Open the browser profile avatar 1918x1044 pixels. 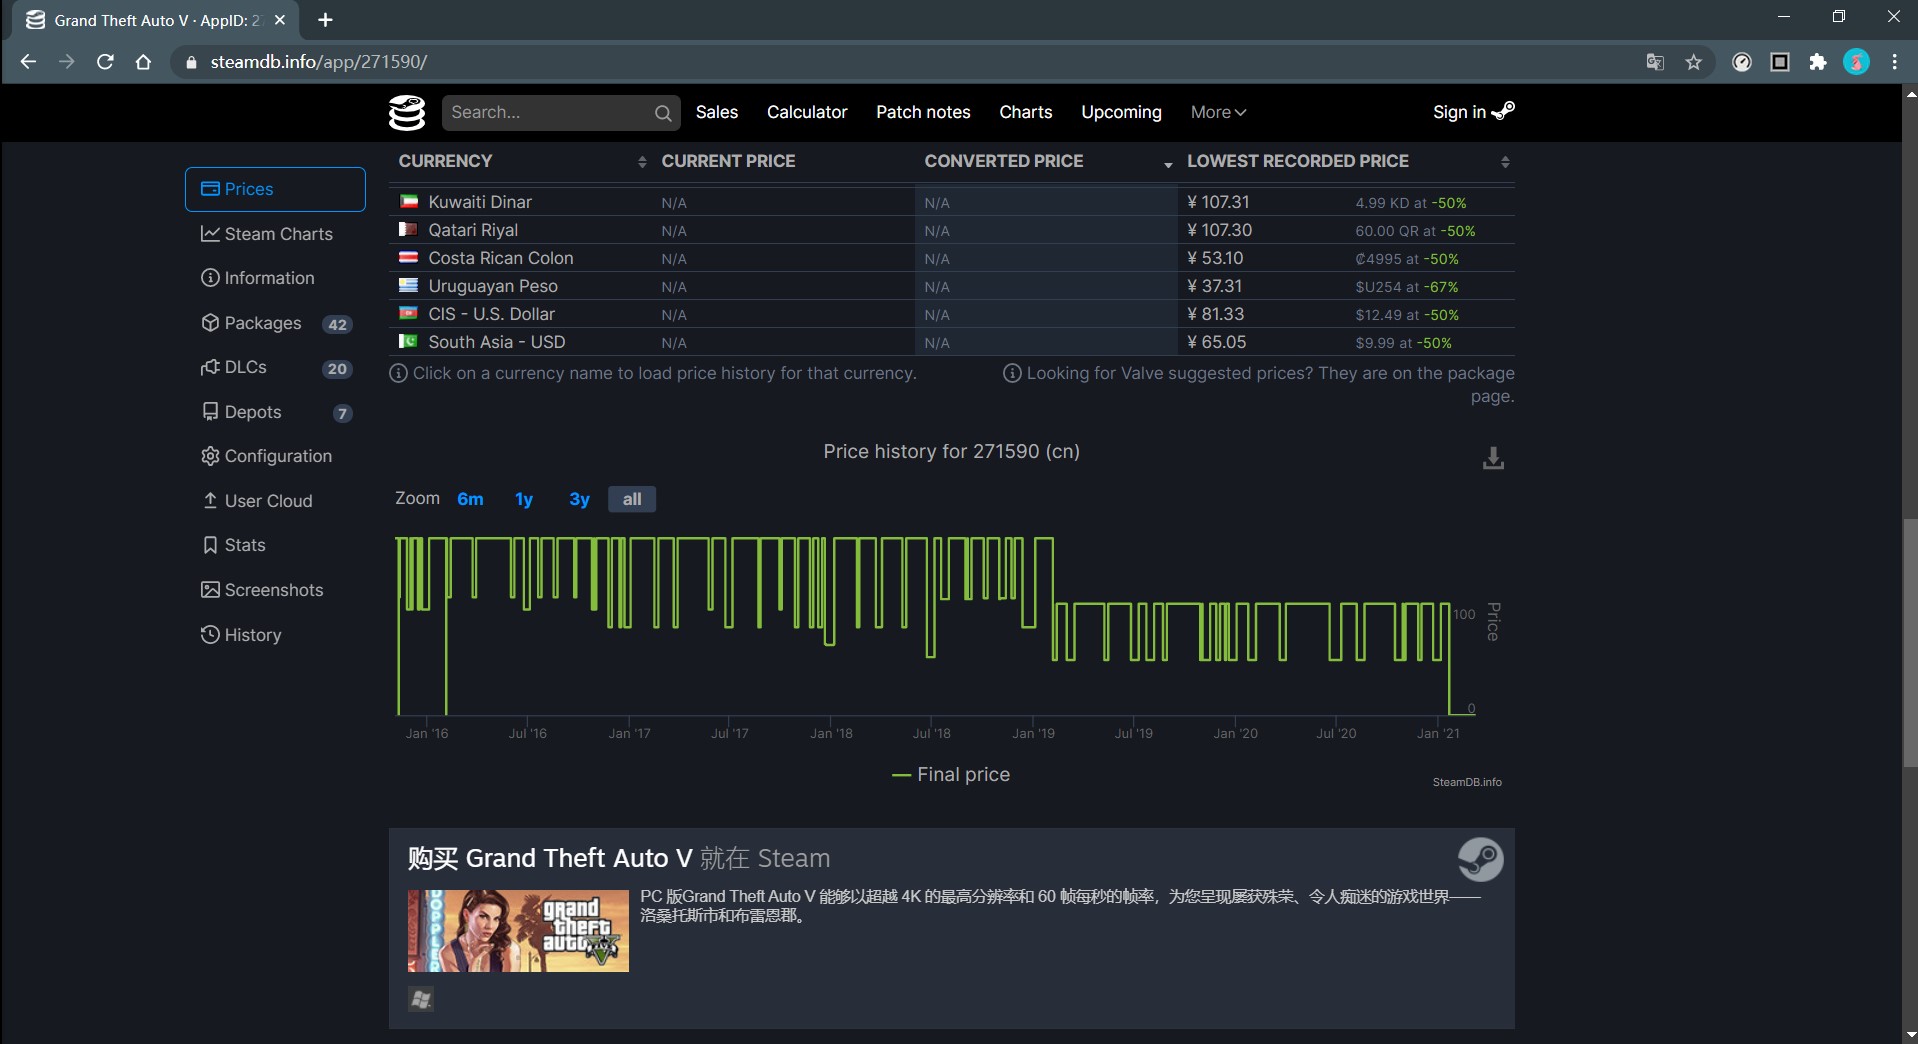1856,62
